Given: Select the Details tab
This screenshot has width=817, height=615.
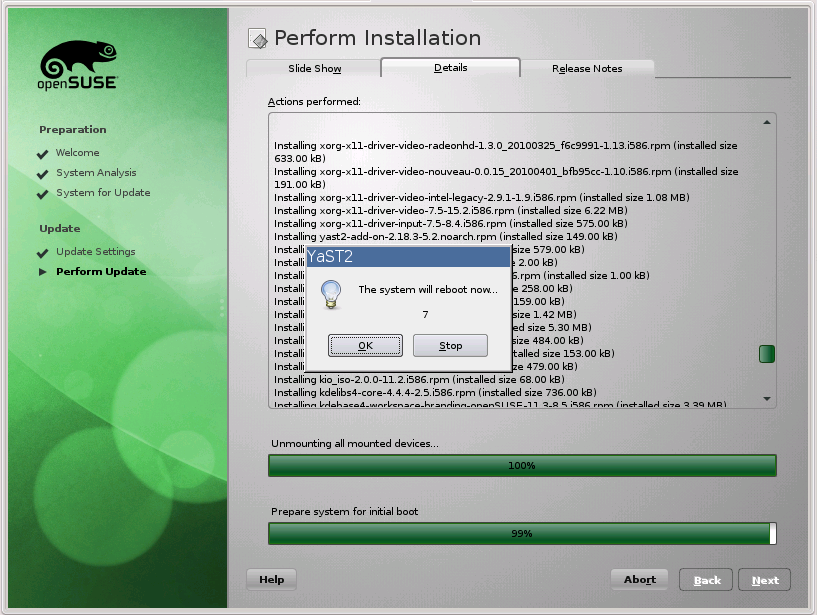Looking at the screenshot, I should [451, 67].
